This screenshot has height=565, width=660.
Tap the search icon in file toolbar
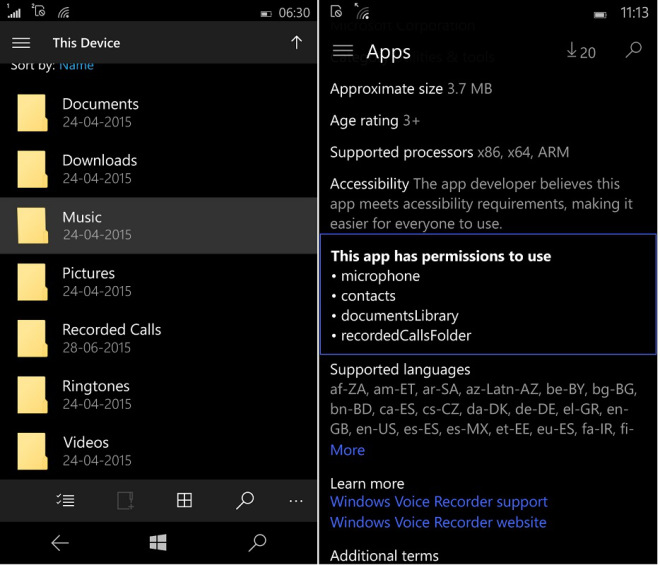[x=245, y=500]
